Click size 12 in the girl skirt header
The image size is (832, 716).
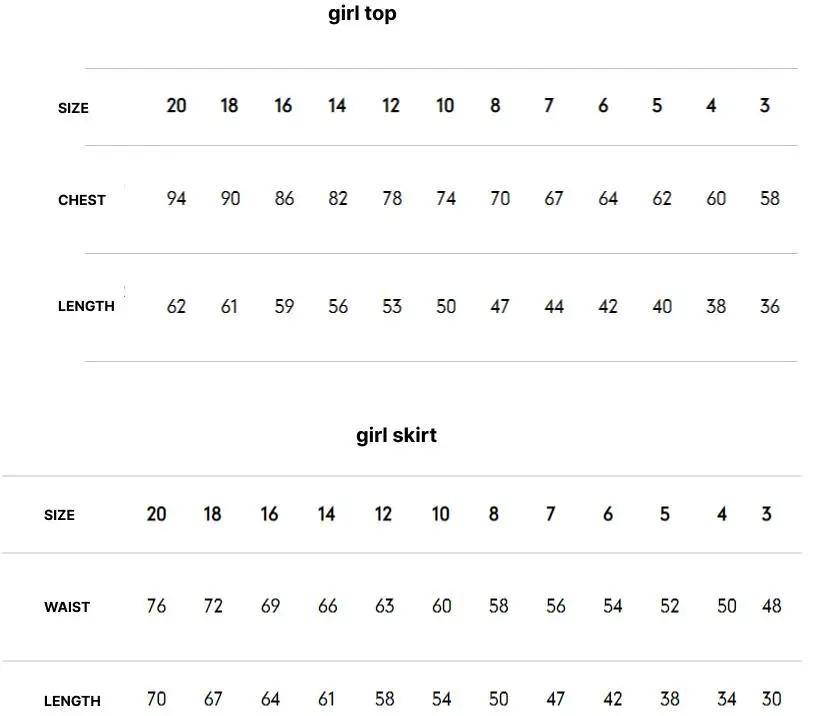383,514
